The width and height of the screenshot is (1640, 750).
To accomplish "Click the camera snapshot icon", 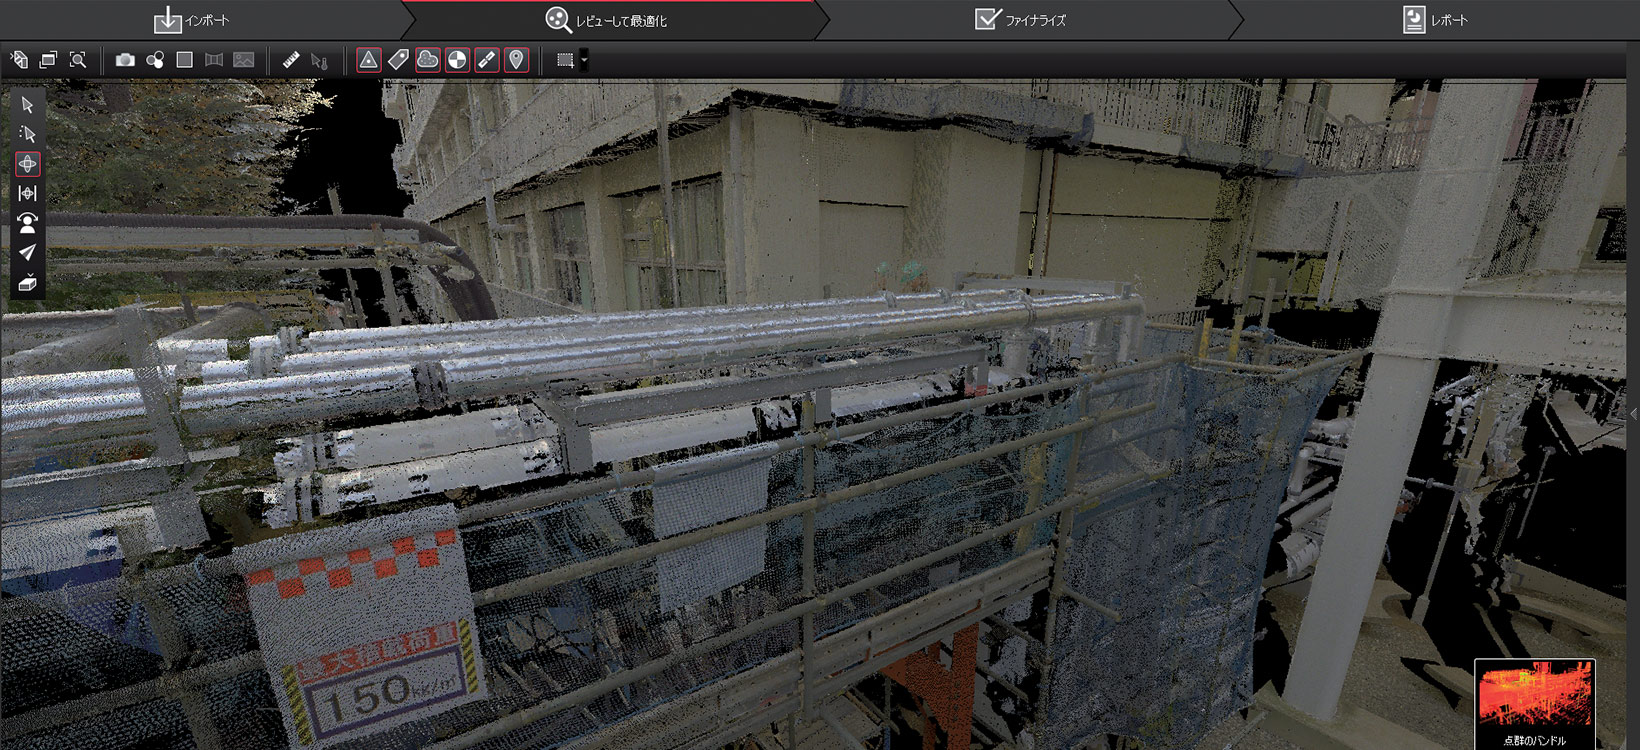I will click(x=125, y=60).
